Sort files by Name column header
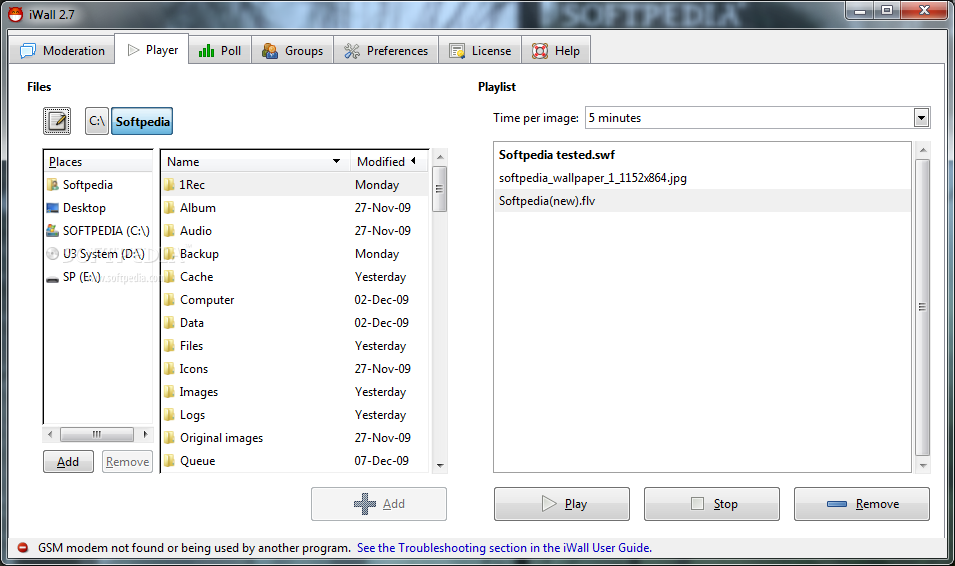Image resolution: width=955 pixels, height=566 pixels. 255,161
